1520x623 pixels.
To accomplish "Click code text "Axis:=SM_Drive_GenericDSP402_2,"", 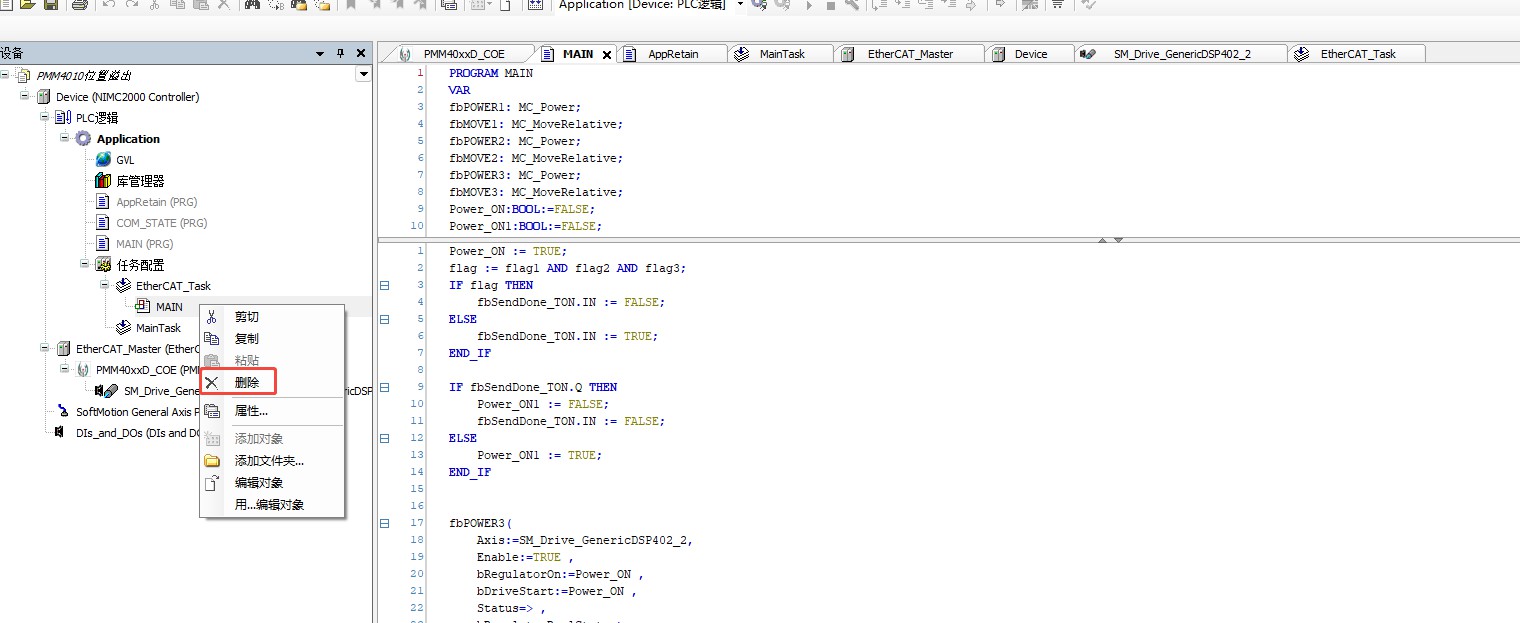I will click(585, 540).
